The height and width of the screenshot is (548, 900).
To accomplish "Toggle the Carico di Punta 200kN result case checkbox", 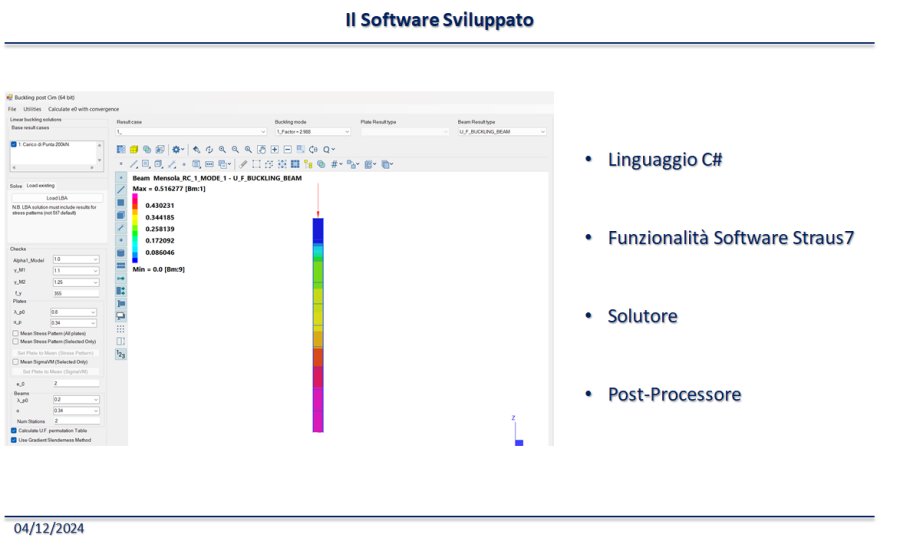I will pos(14,144).
